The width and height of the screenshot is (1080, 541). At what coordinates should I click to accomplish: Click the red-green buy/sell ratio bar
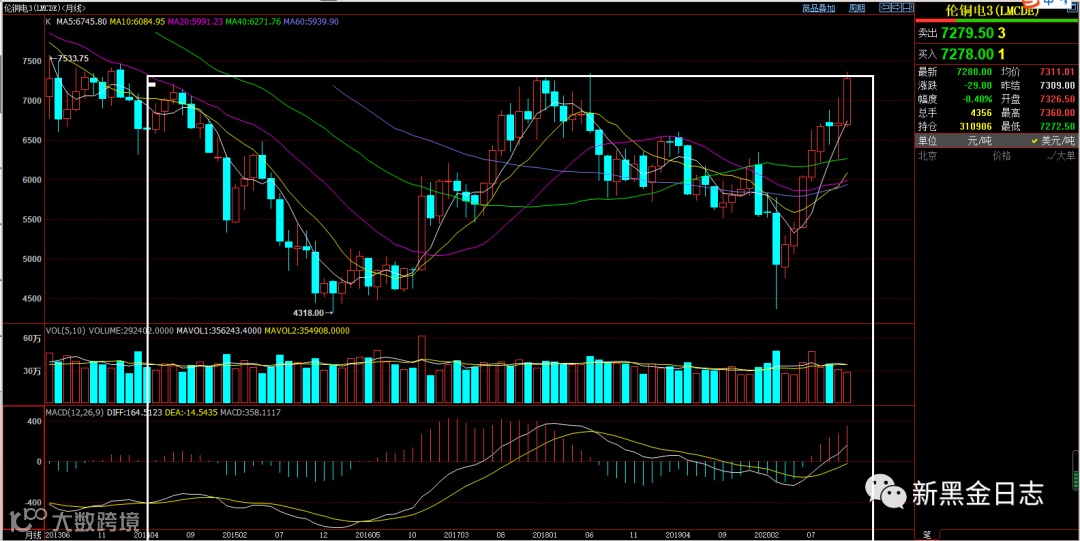[x=995, y=21]
